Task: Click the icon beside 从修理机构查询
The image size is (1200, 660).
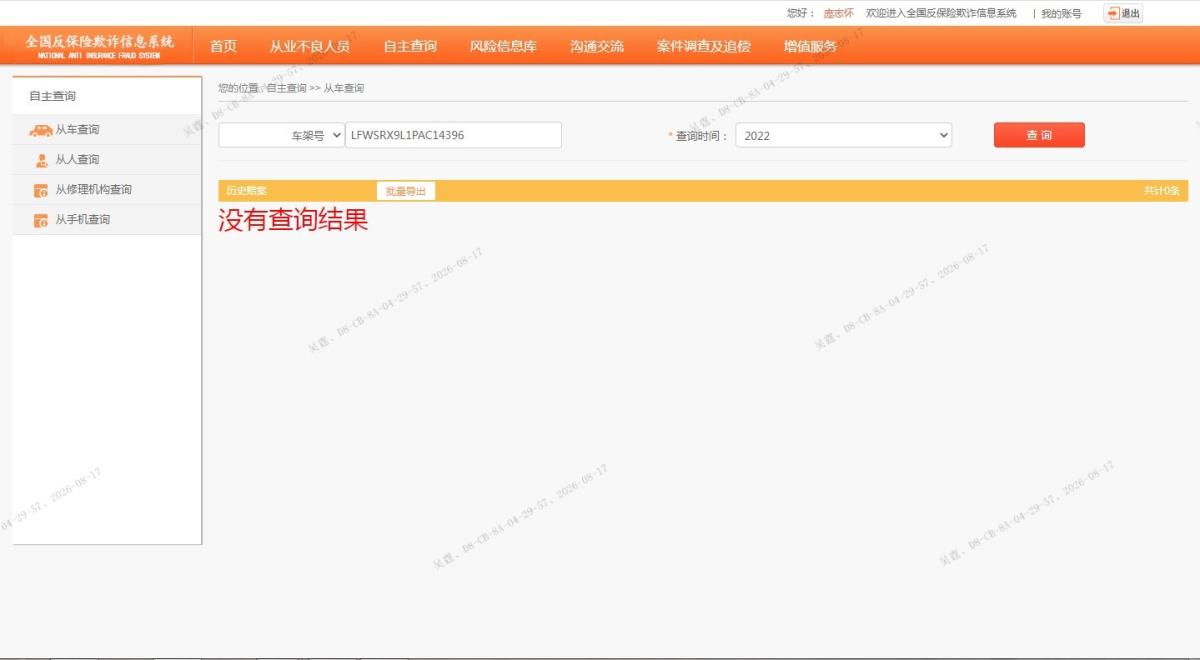Action: point(41,190)
